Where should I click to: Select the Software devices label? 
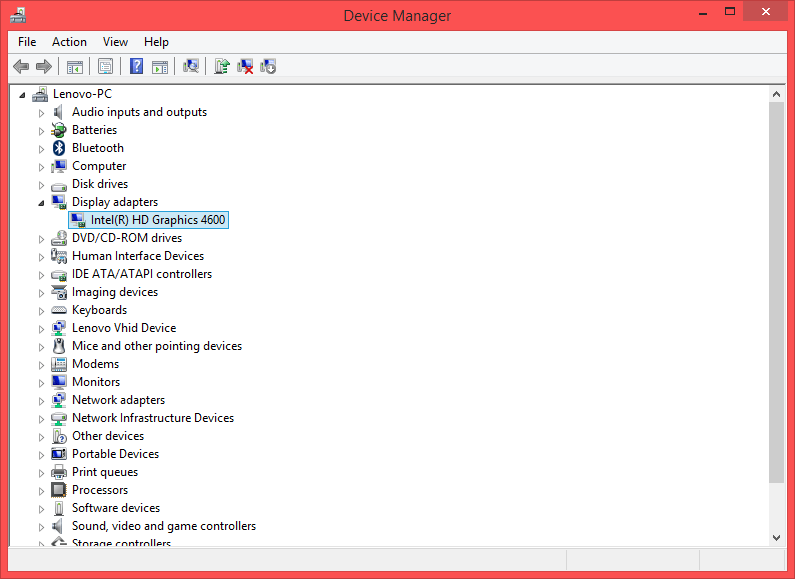click(x=116, y=508)
